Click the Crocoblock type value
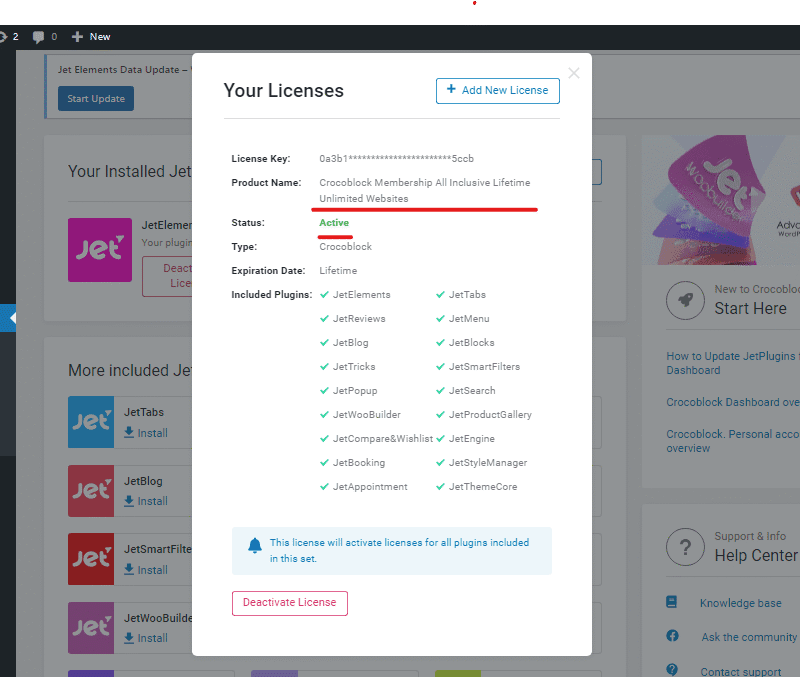 pyautogui.click(x=345, y=247)
